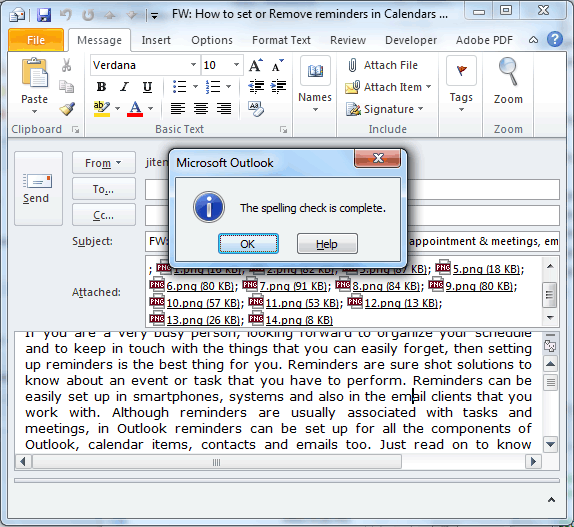Image resolution: width=574 pixels, height=527 pixels.
Task: Open Outlook Help question mark icon
Action: point(555,39)
